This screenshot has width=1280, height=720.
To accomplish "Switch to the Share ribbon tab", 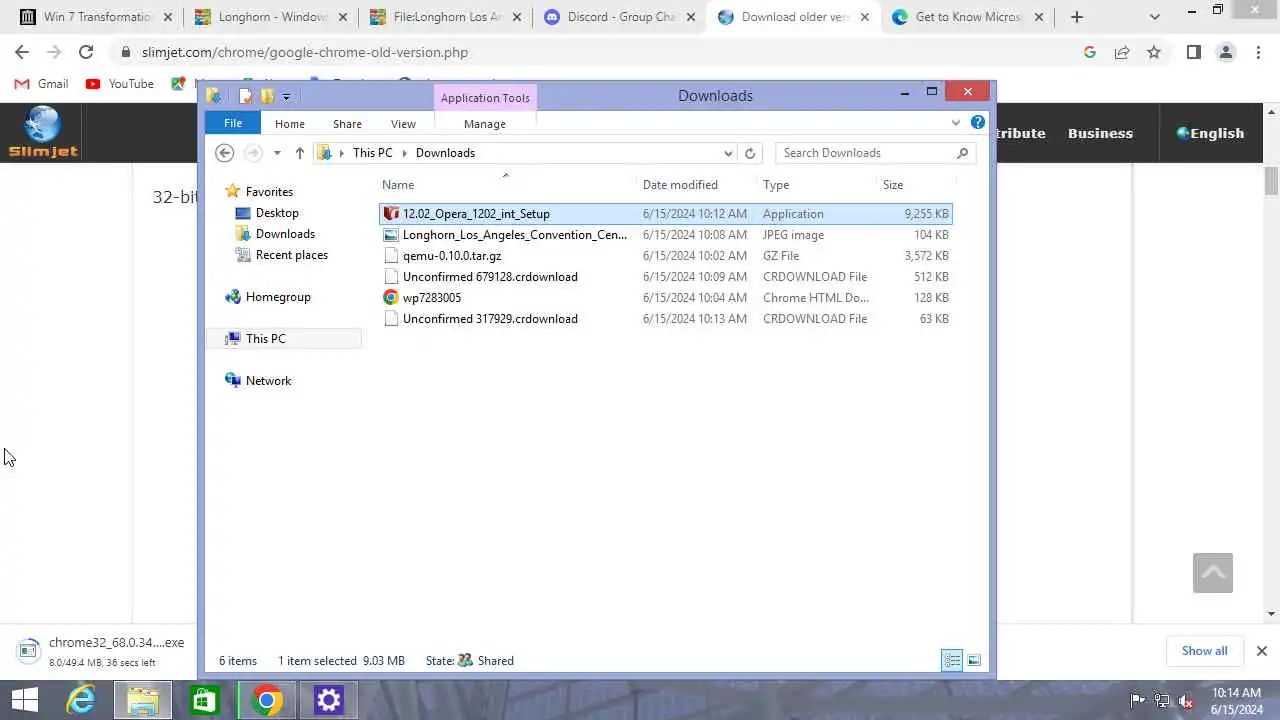I will point(347,124).
